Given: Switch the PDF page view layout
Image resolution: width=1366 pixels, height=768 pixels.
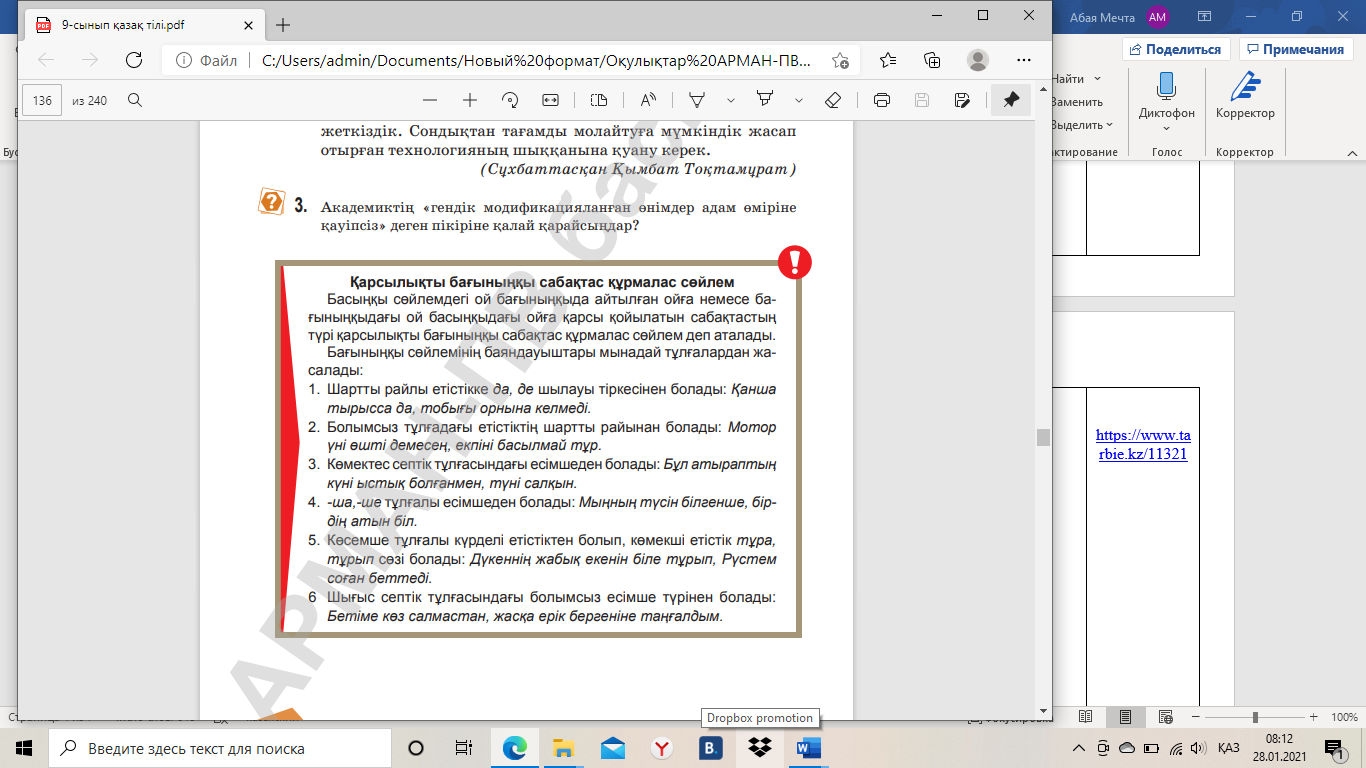Looking at the screenshot, I should pyautogui.click(x=599, y=100).
